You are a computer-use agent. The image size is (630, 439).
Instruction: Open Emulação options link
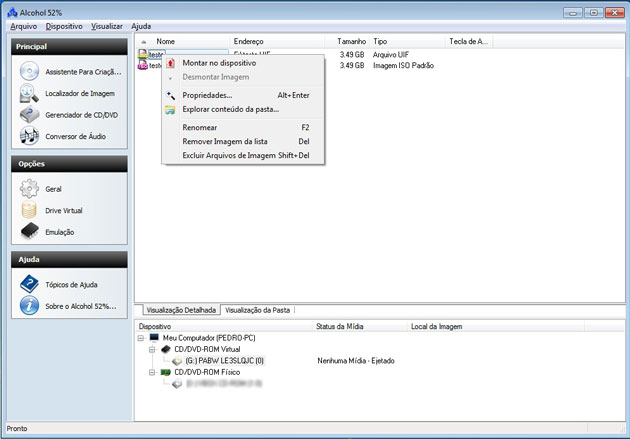point(59,232)
